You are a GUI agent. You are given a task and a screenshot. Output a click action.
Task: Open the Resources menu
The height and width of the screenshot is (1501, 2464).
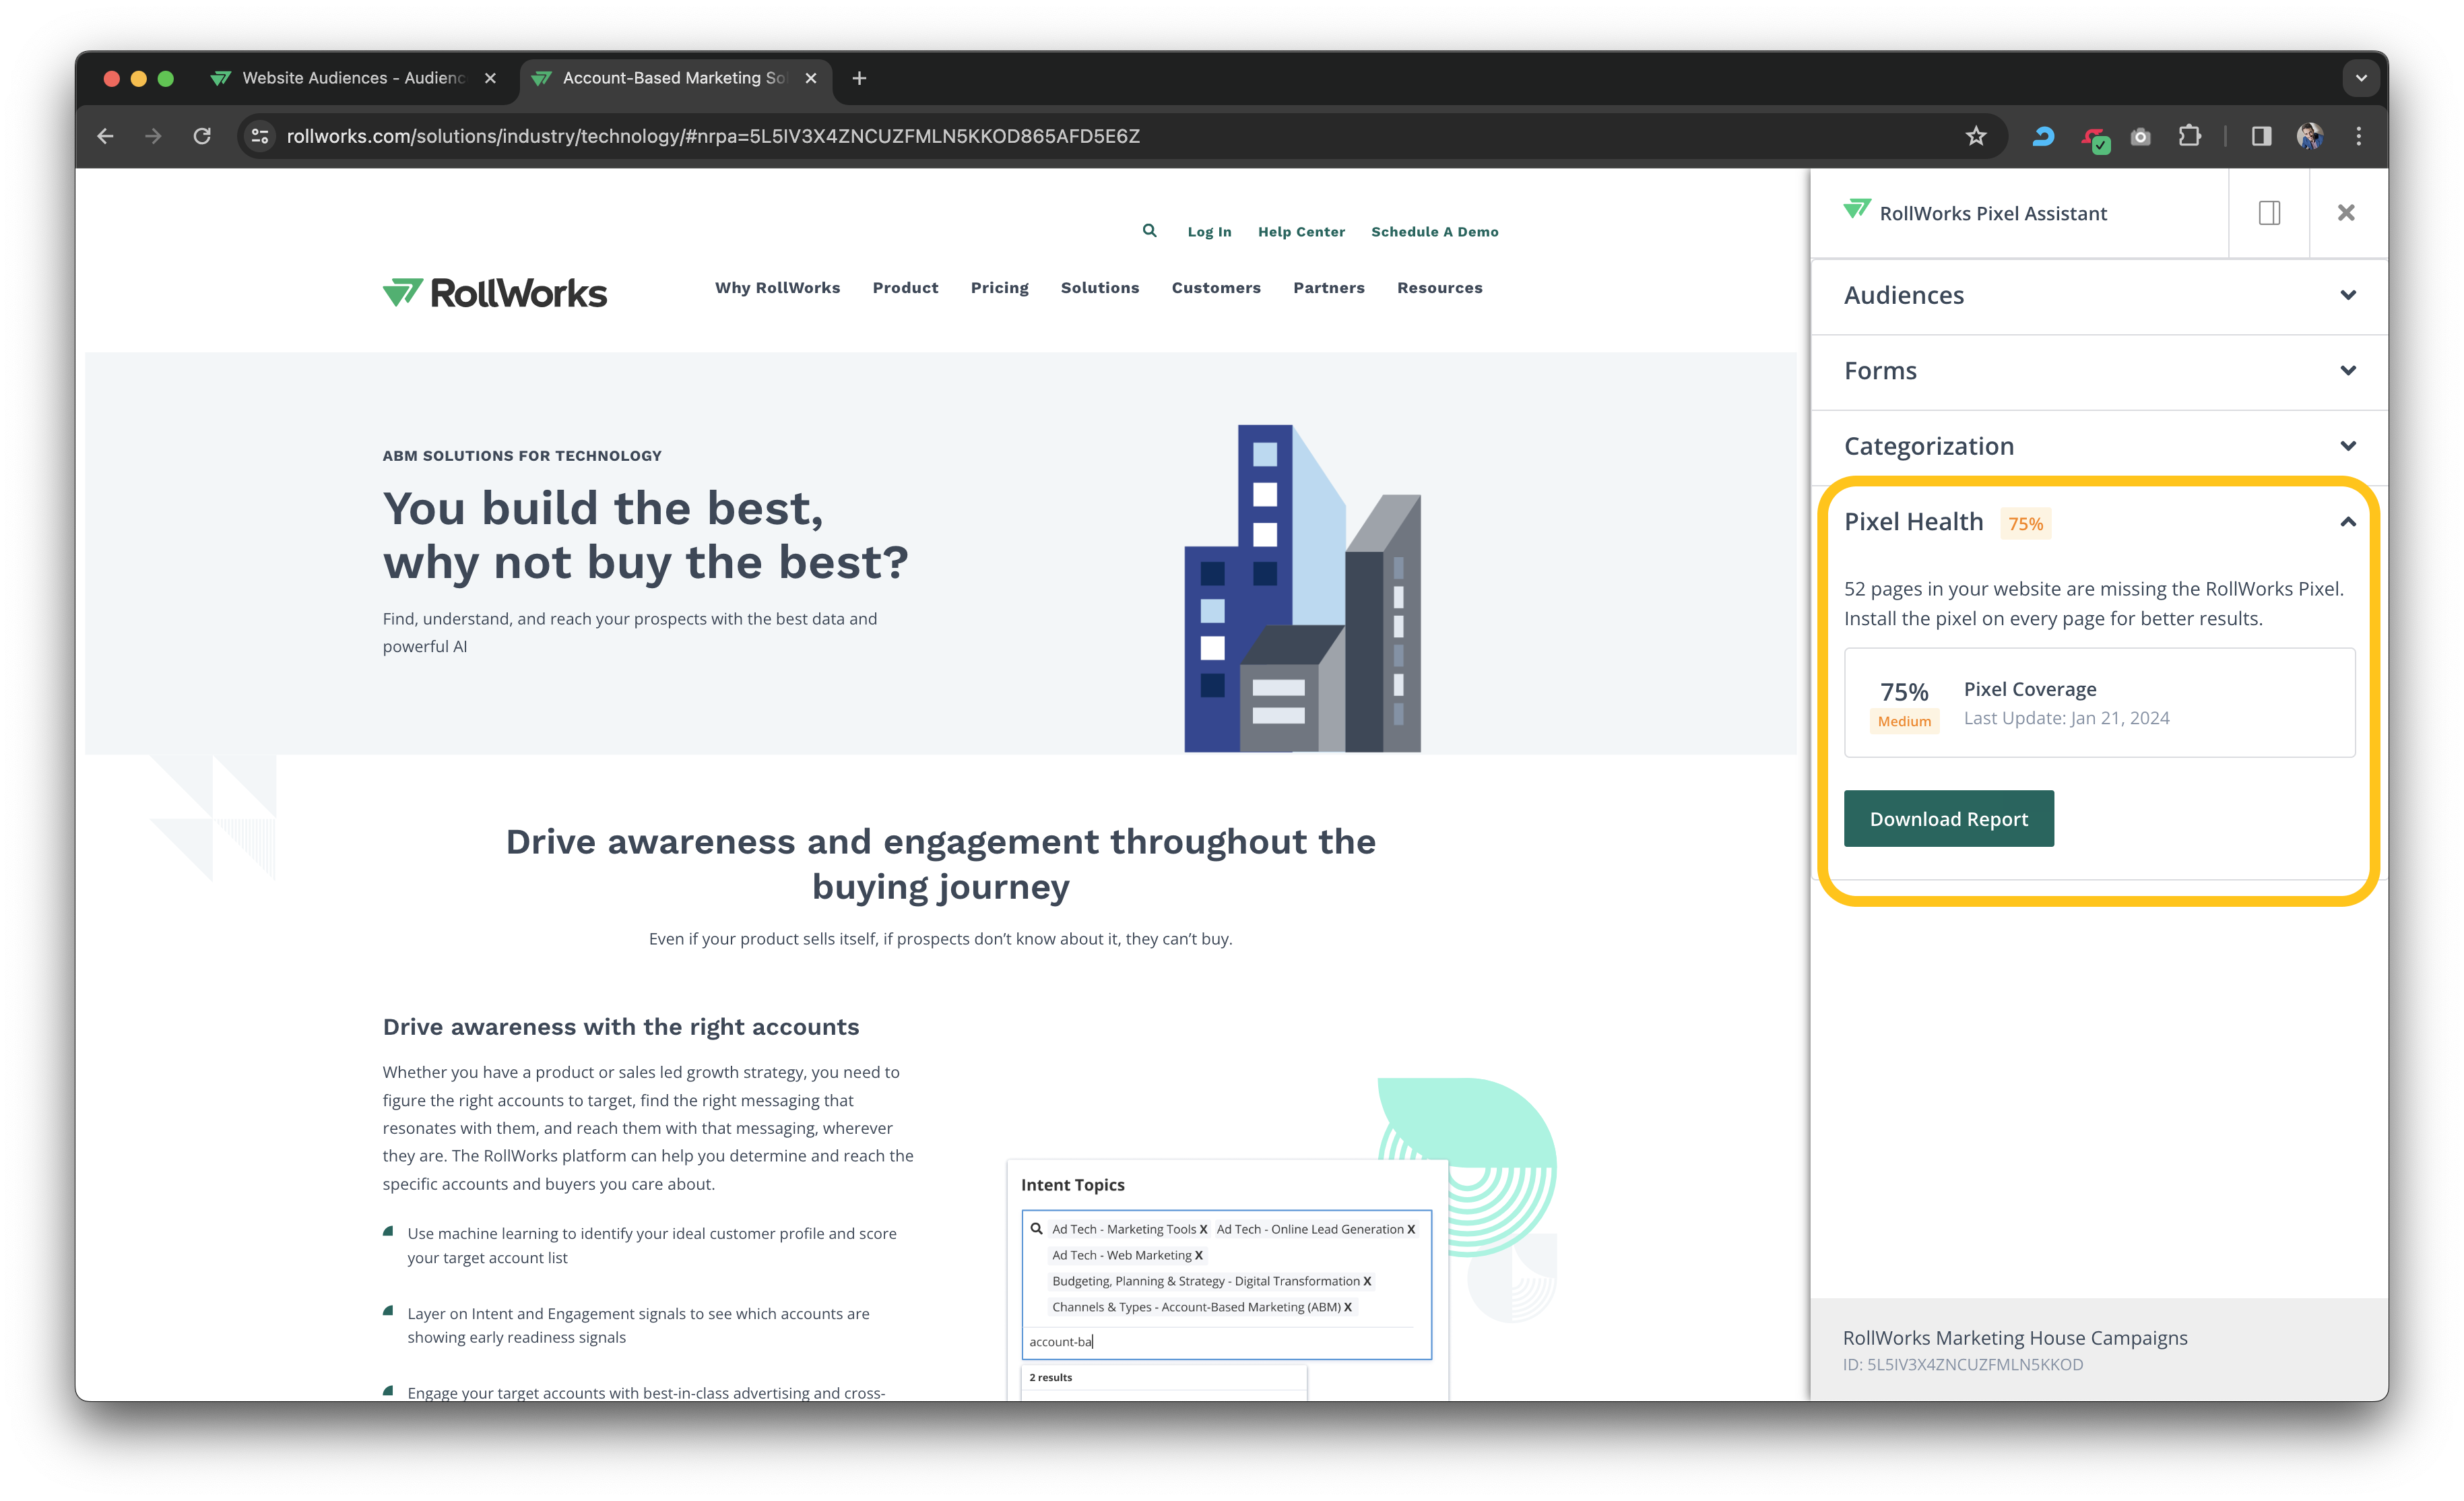tap(1439, 288)
